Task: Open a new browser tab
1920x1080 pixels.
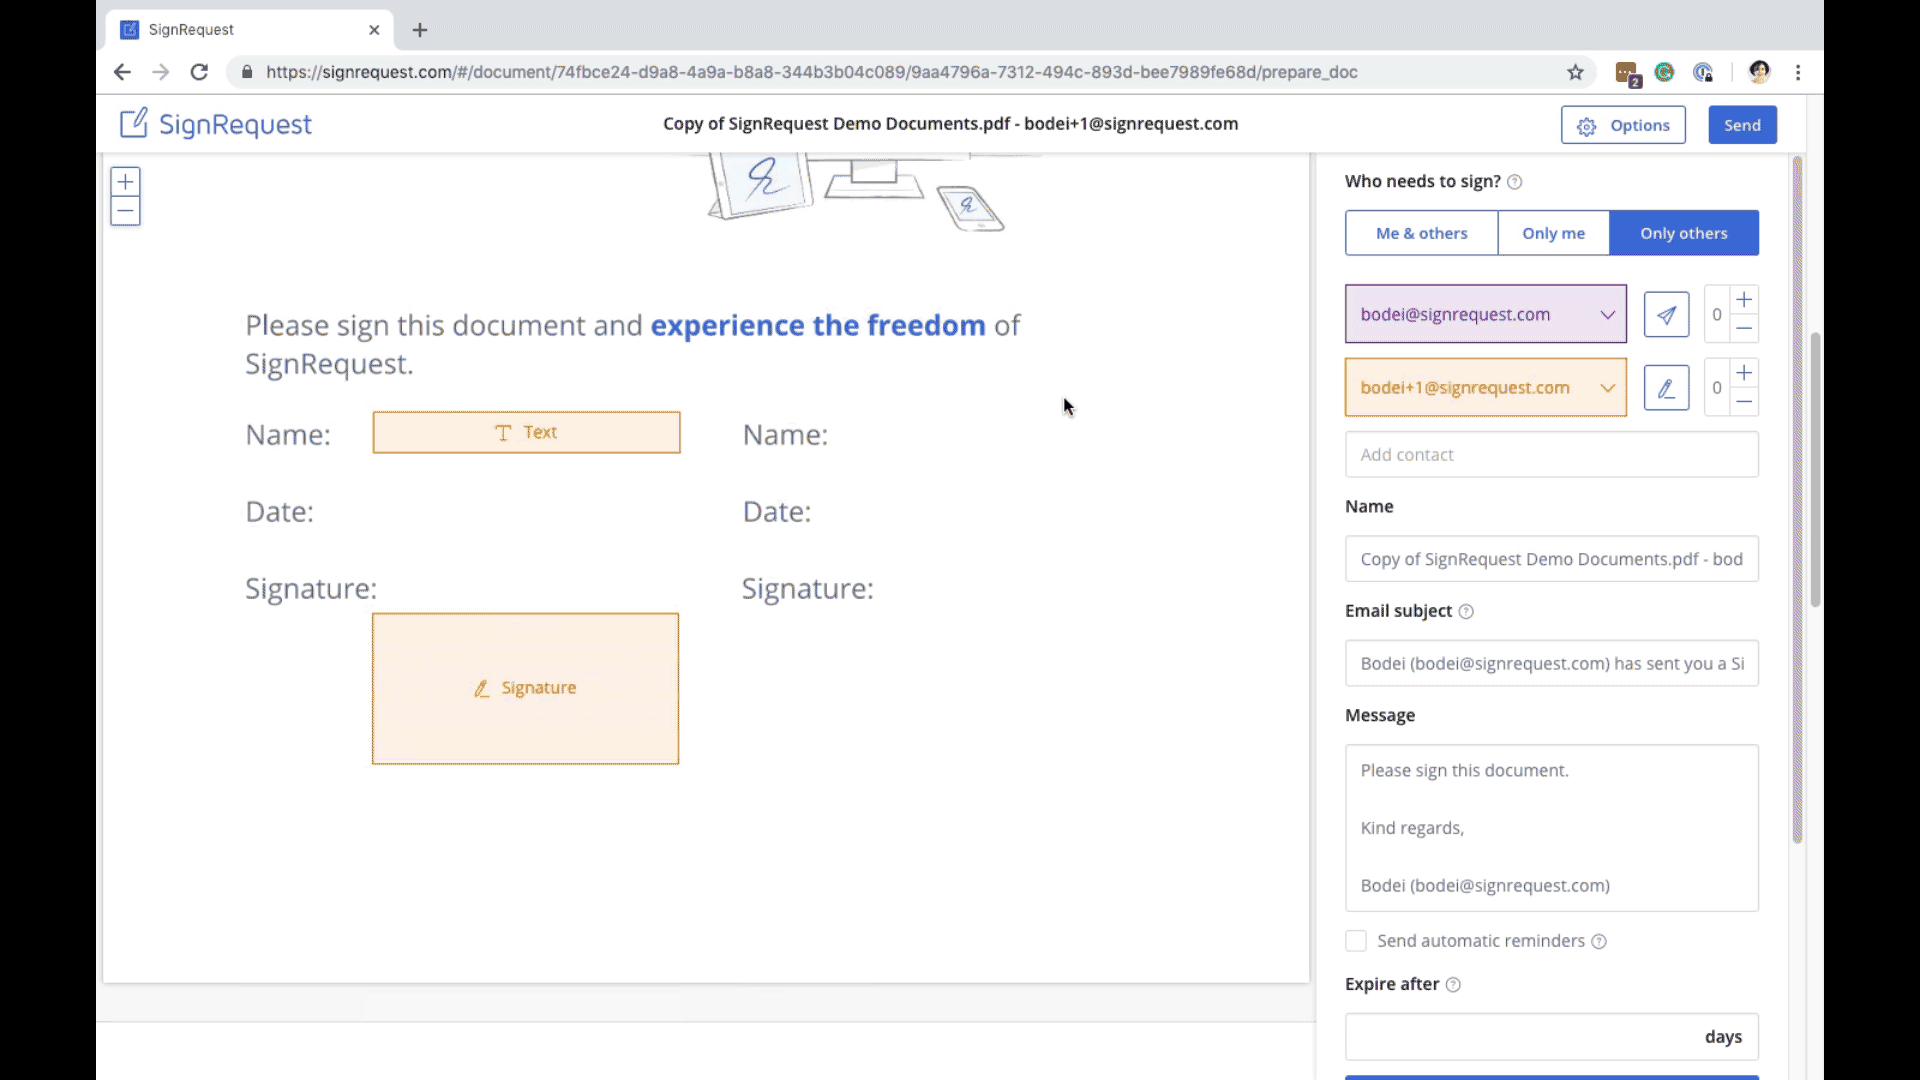Action: (420, 30)
